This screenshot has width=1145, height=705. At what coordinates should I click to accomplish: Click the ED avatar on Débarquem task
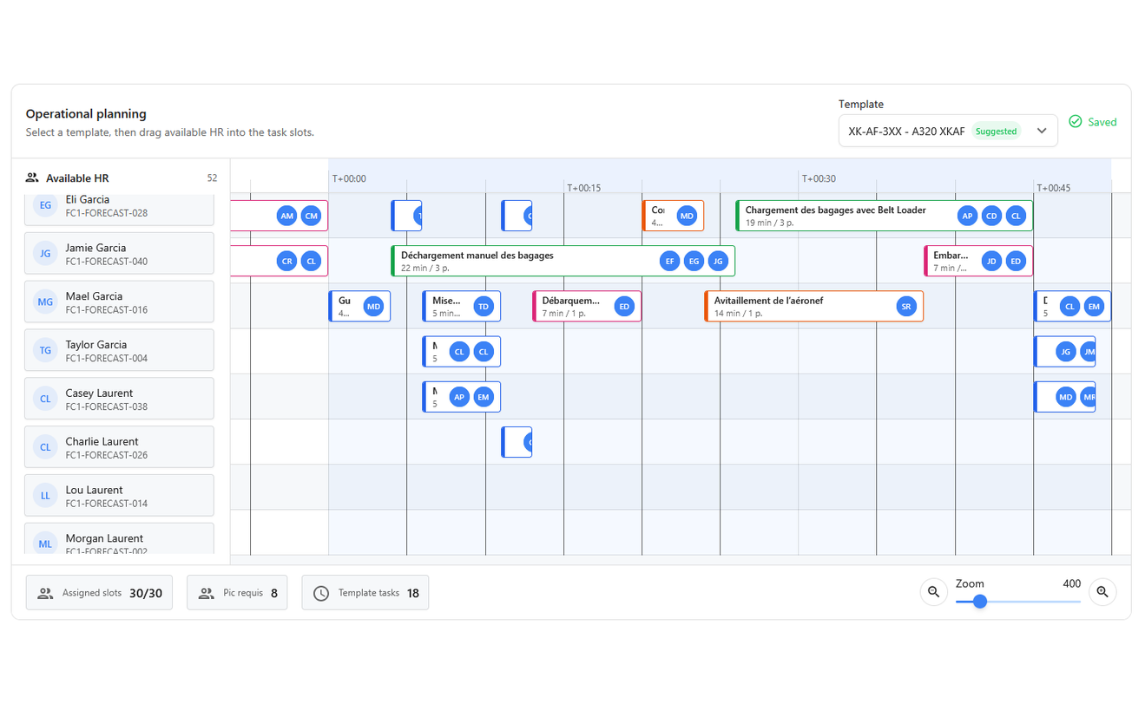pos(624,306)
